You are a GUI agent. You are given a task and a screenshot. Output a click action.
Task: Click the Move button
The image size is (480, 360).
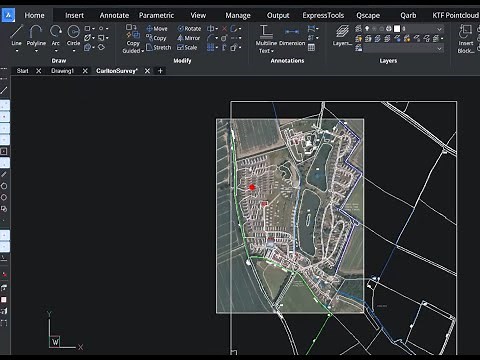pyautogui.click(x=157, y=29)
